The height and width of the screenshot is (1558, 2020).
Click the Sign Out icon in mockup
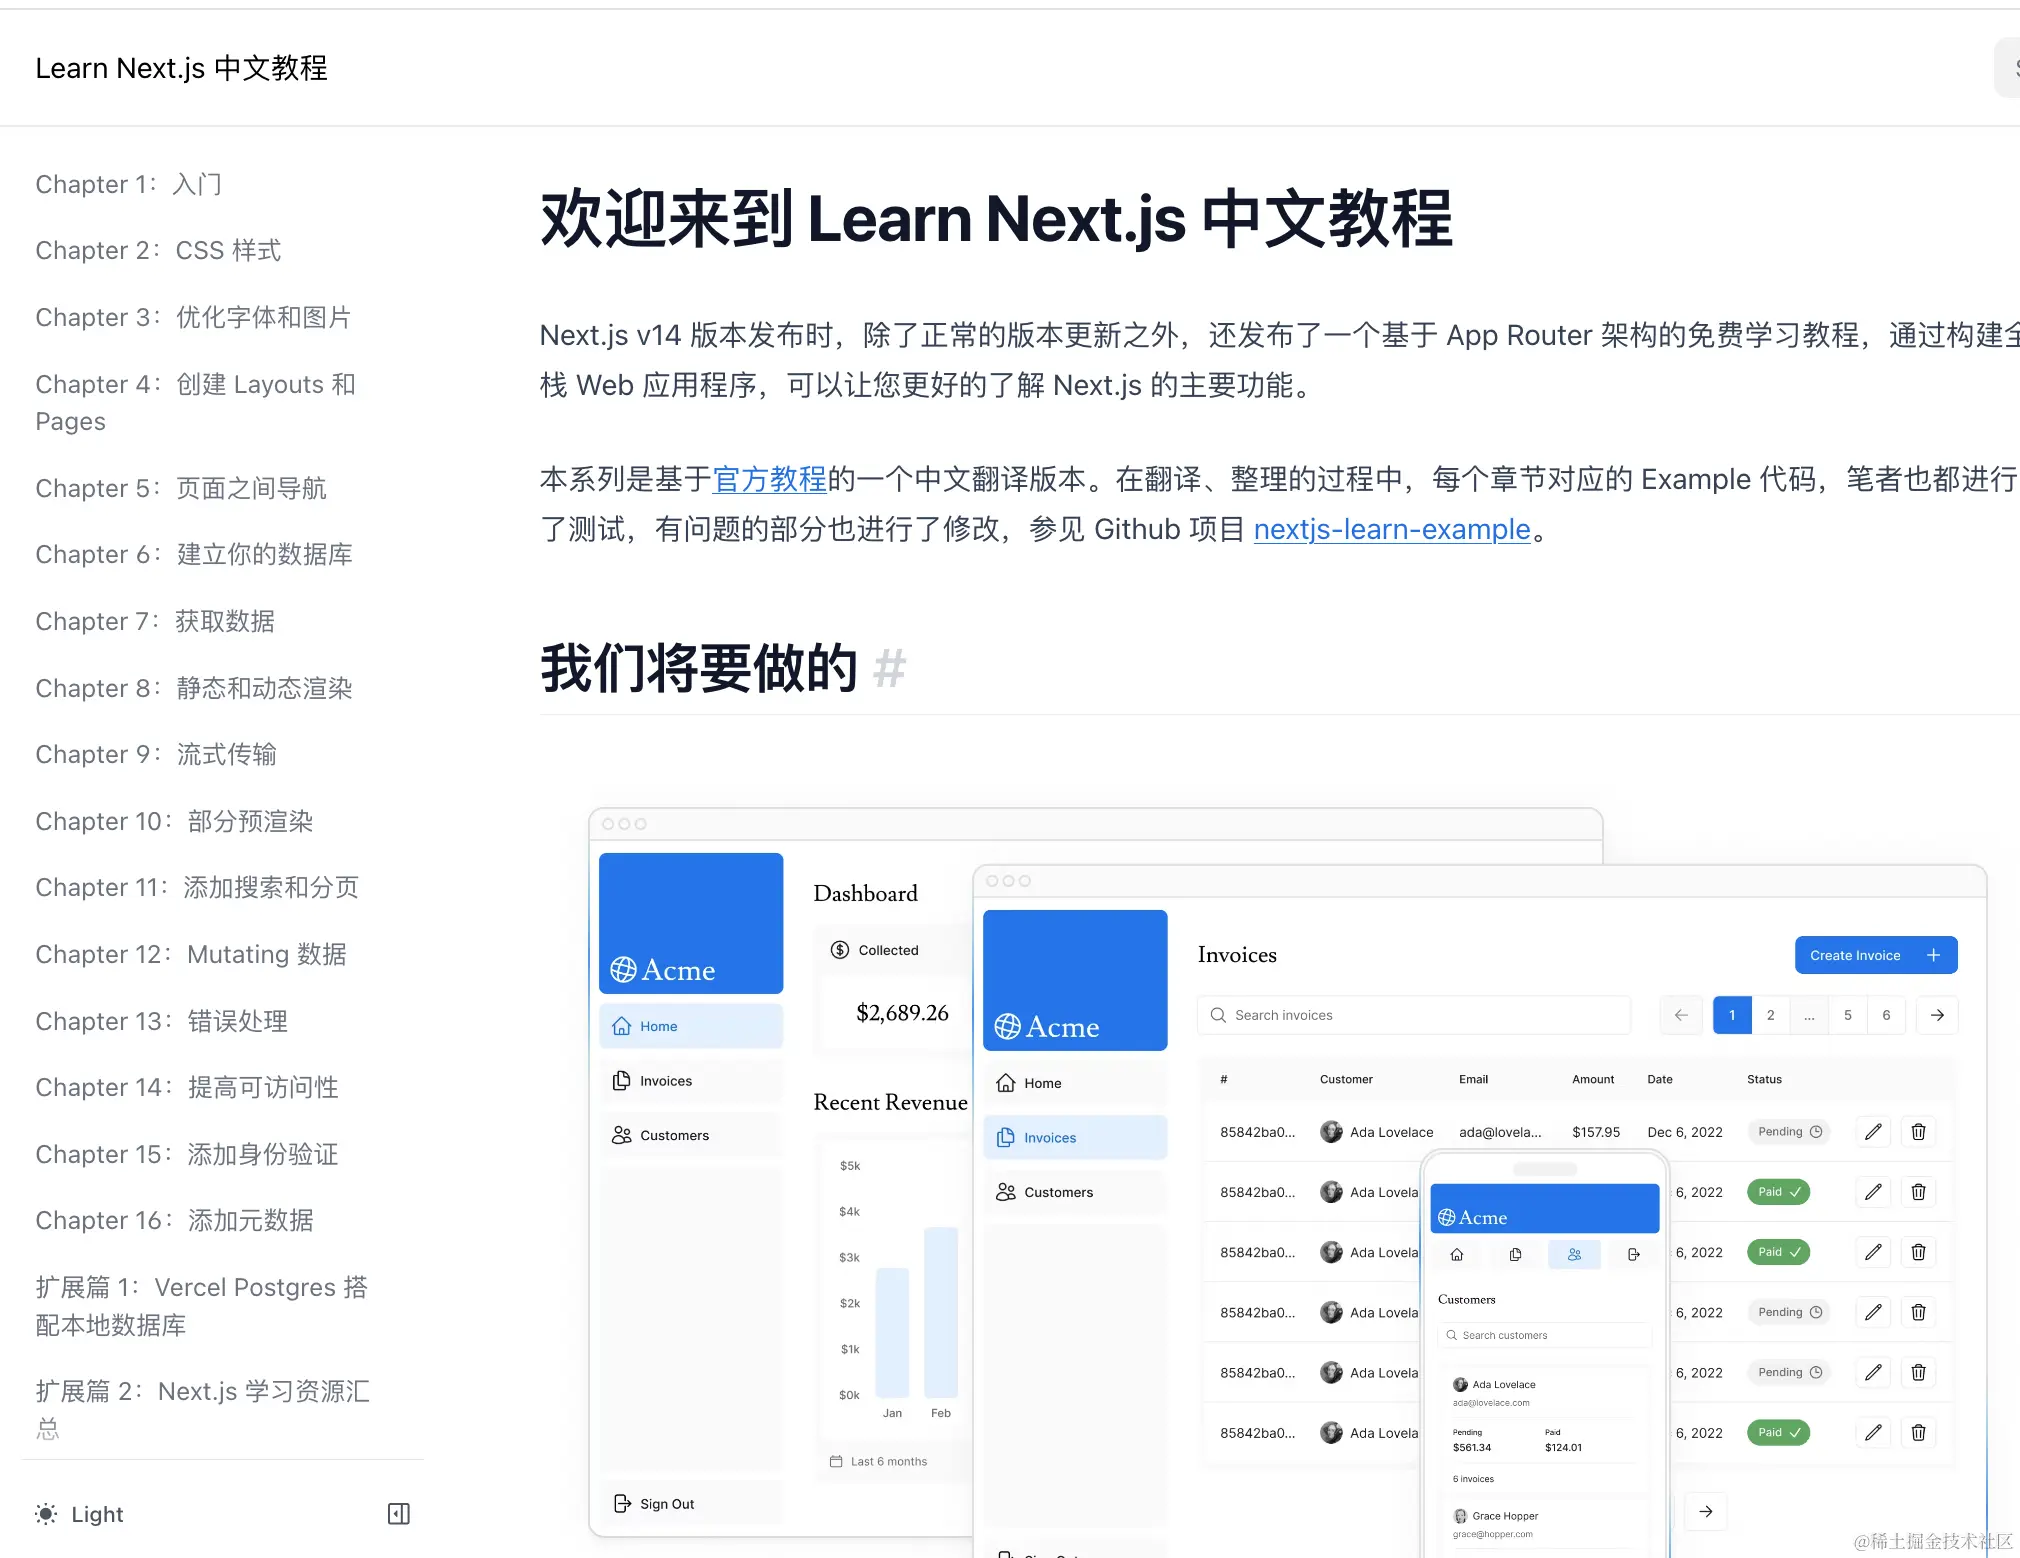click(622, 1503)
